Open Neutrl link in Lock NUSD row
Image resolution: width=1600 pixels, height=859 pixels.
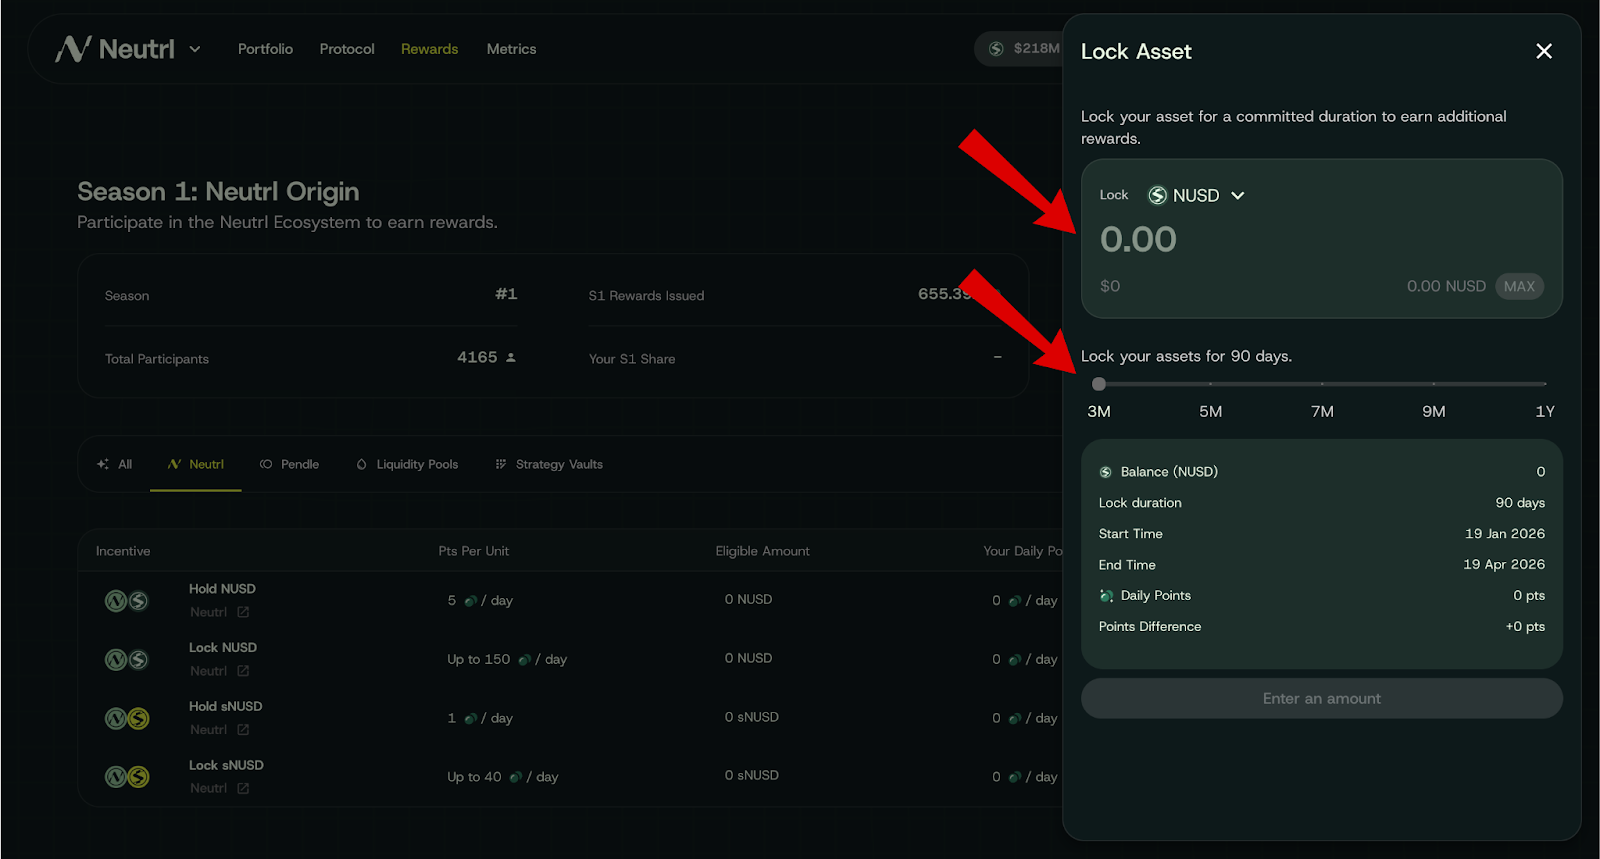pos(220,671)
